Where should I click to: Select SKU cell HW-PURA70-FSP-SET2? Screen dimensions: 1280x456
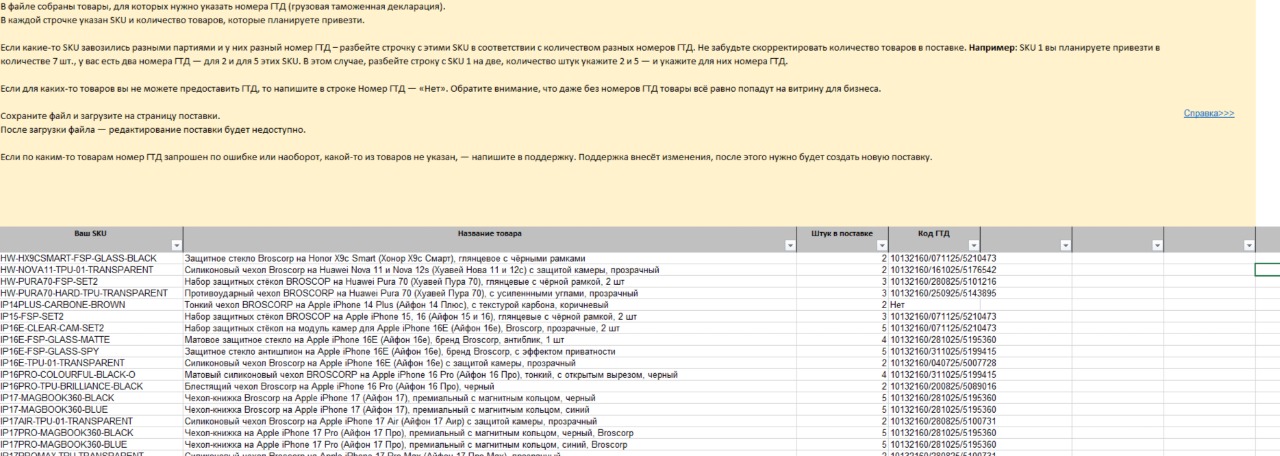pos(91,282)
